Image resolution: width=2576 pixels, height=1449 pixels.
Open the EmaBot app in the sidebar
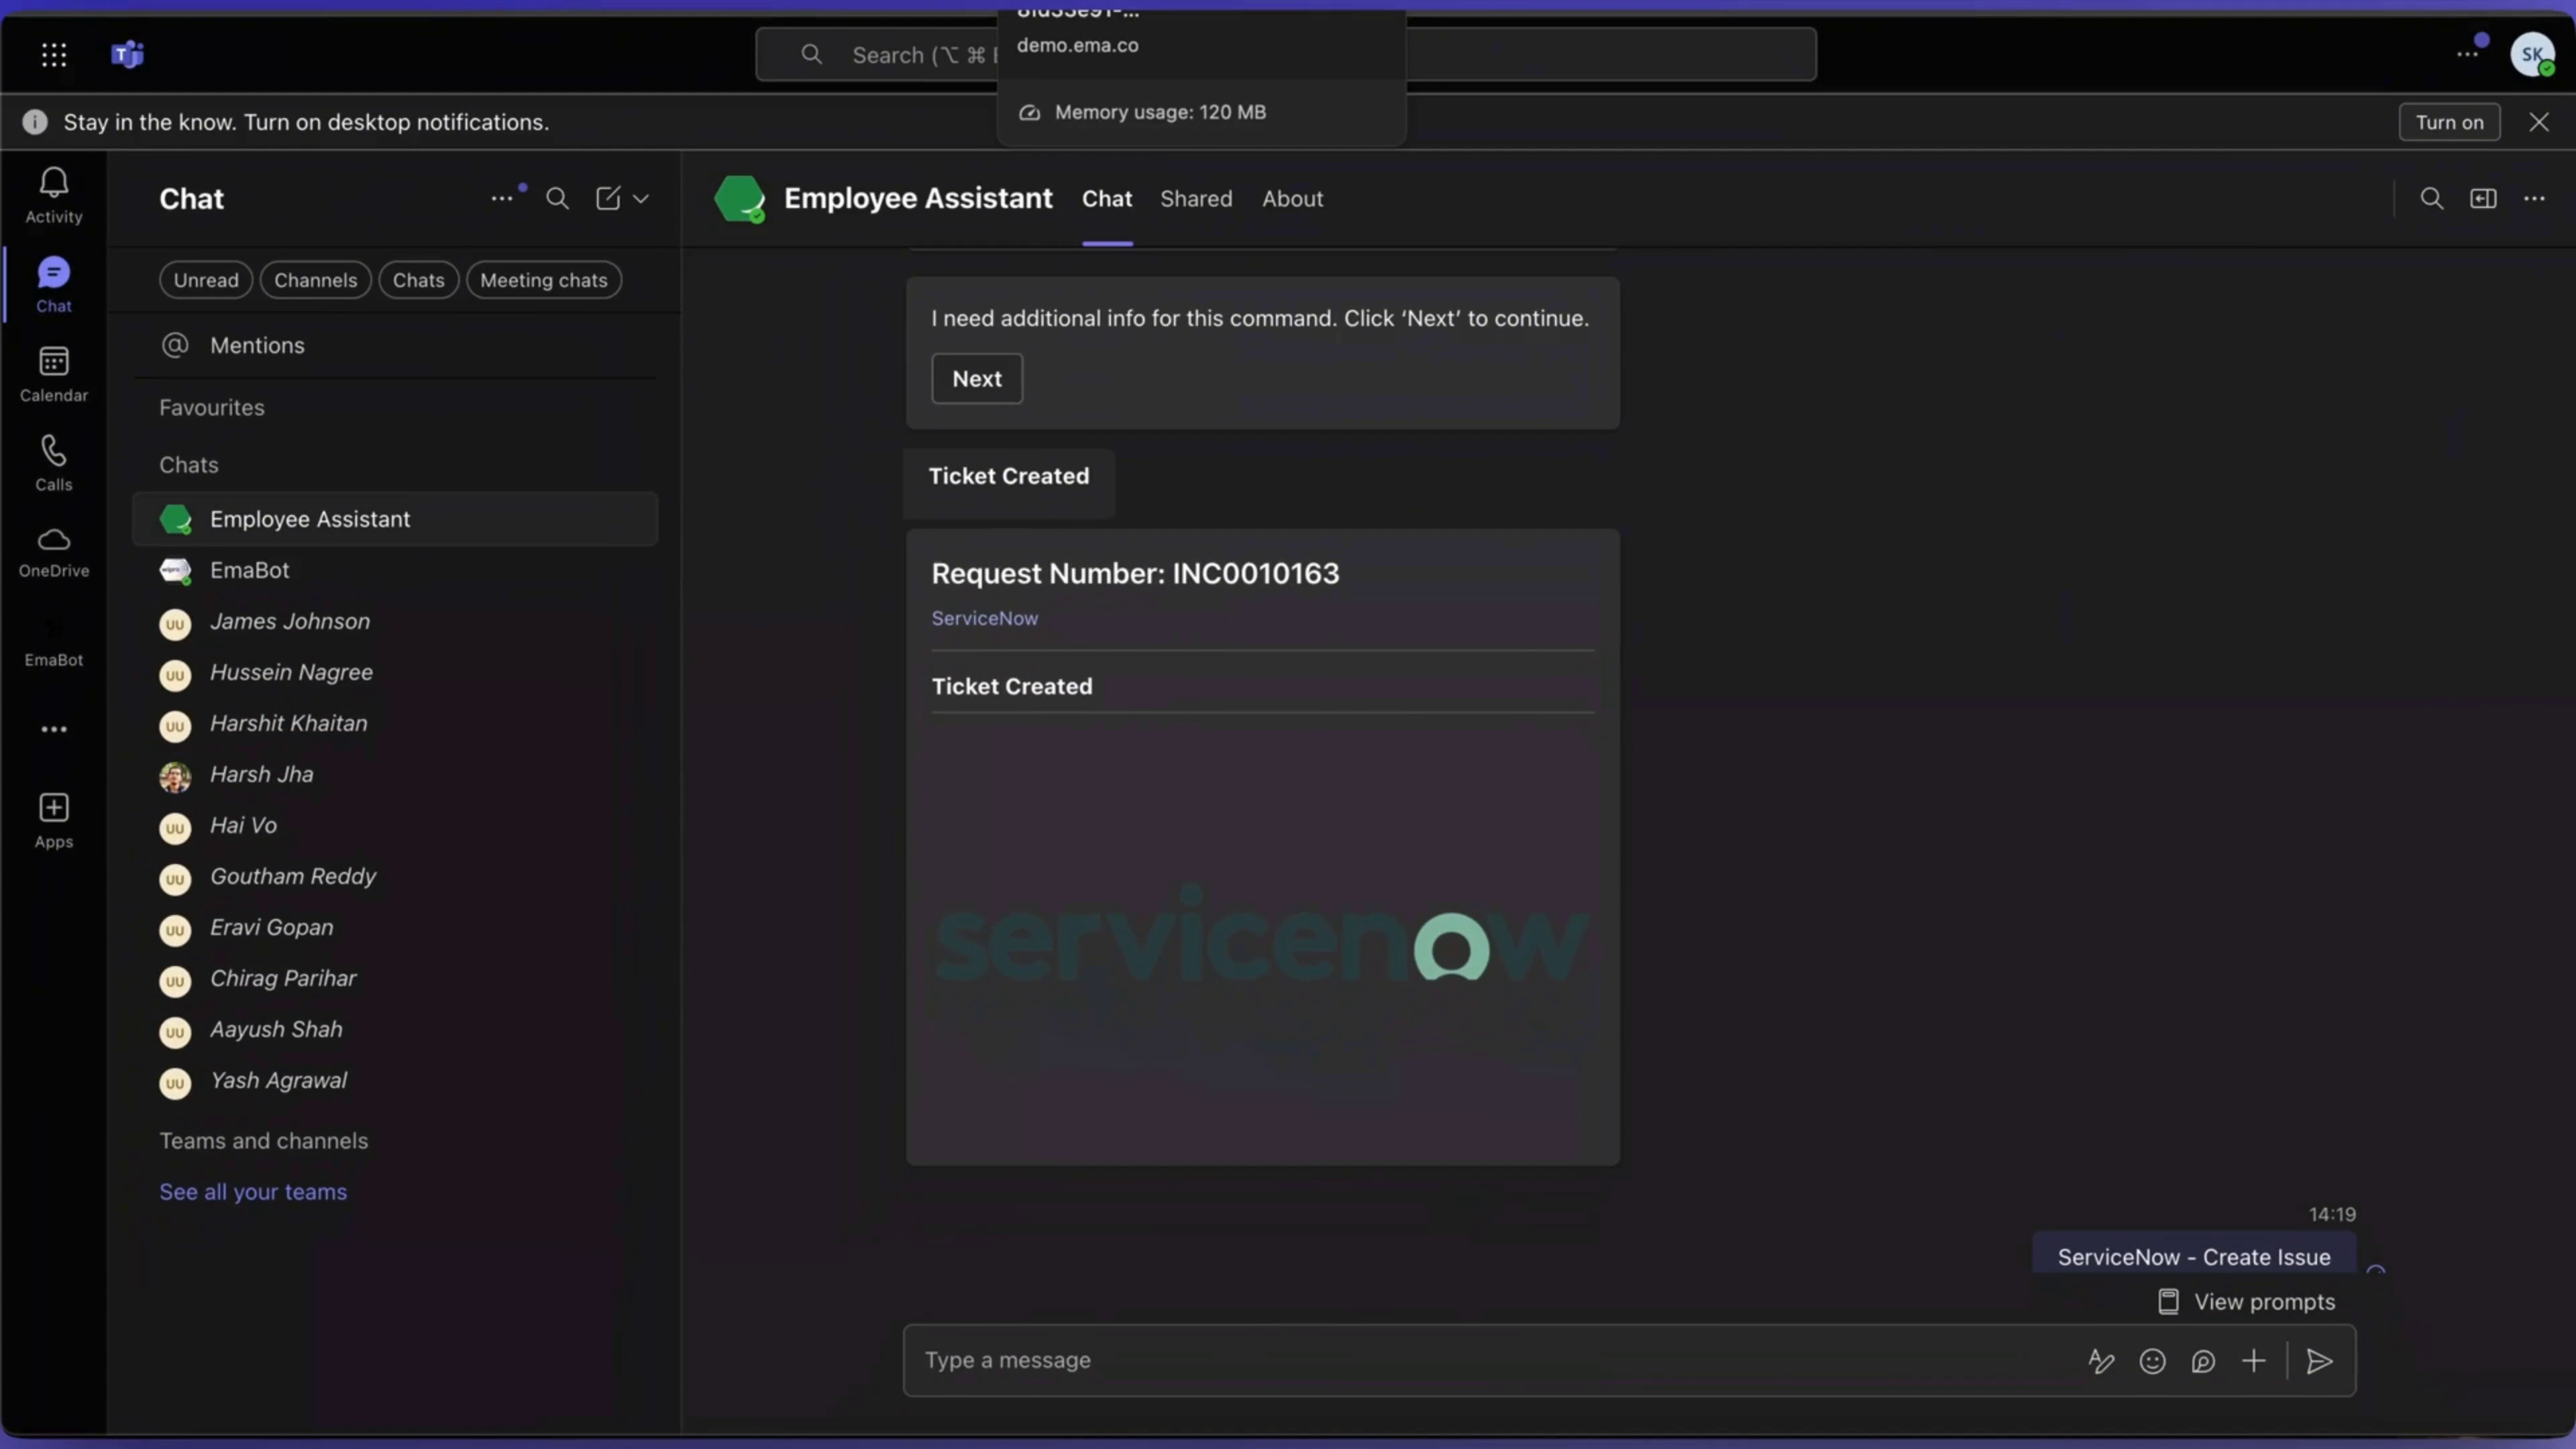[x=53, y=640]
